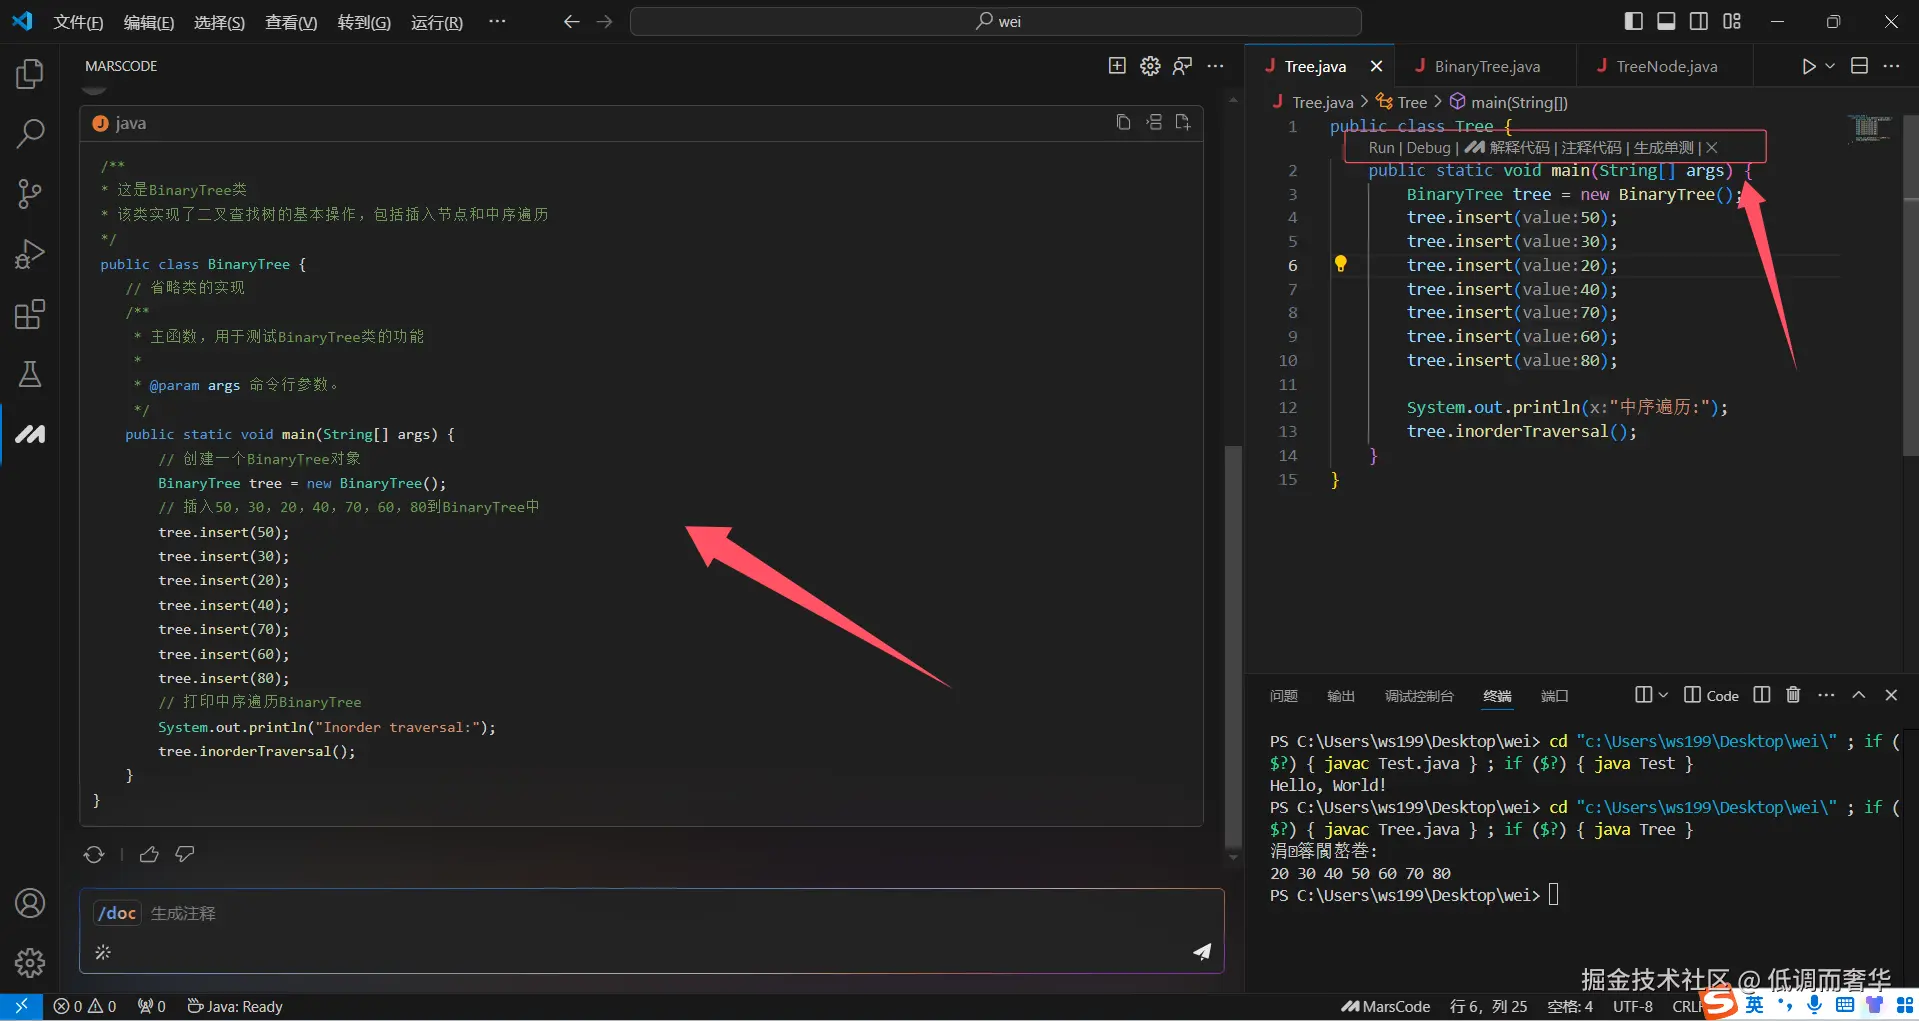The image size is (1919, 1021).
Task: Select the MarsCode icon in the activity bar
Action: pos(30,434)
